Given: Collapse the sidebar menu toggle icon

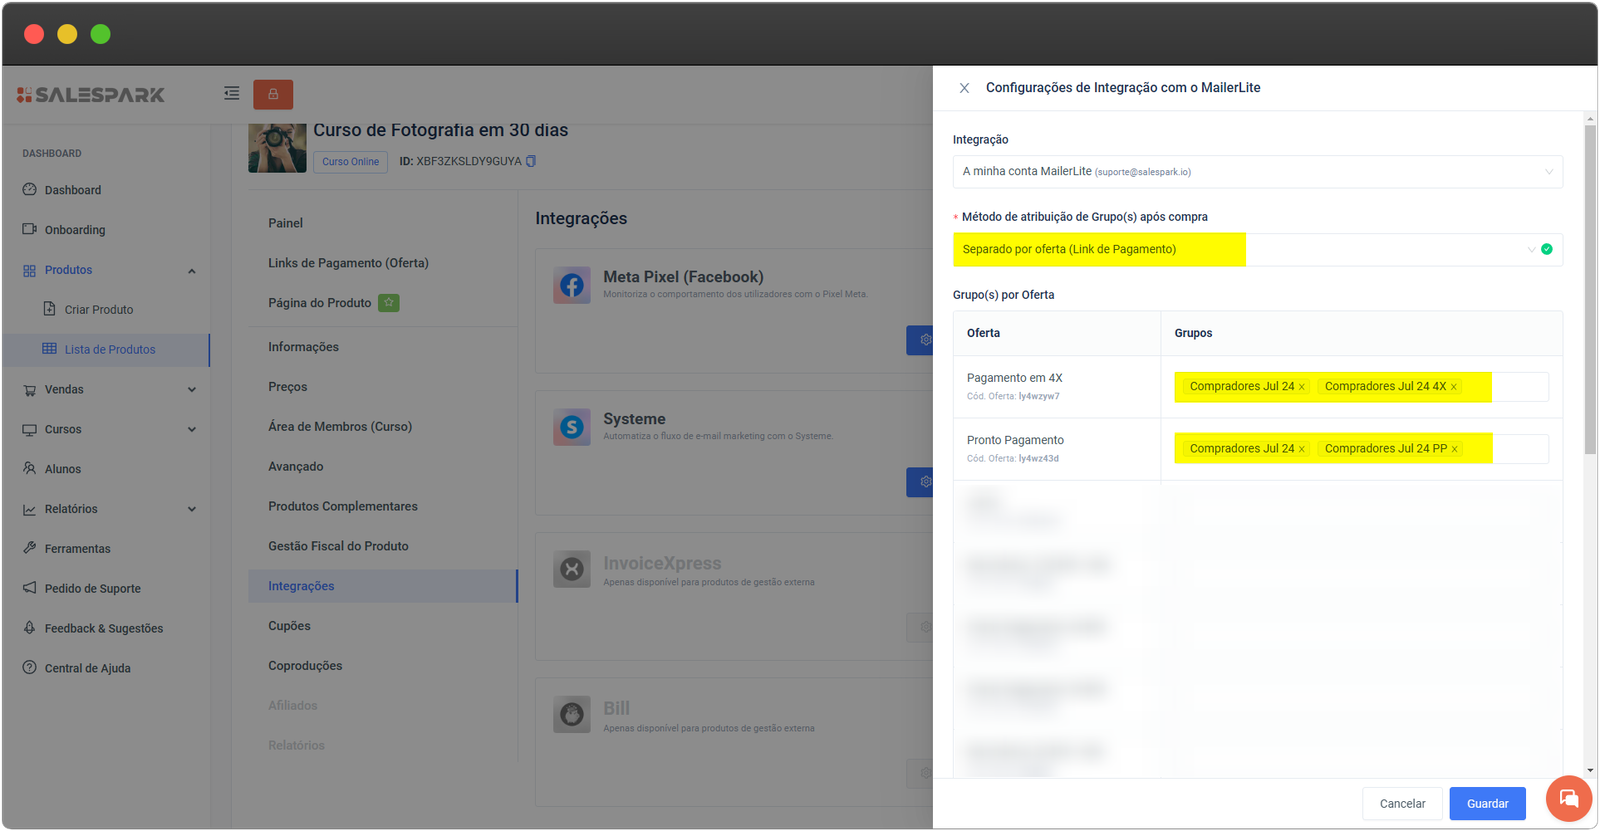Looking at the screenshot, I should coord(231,94).
